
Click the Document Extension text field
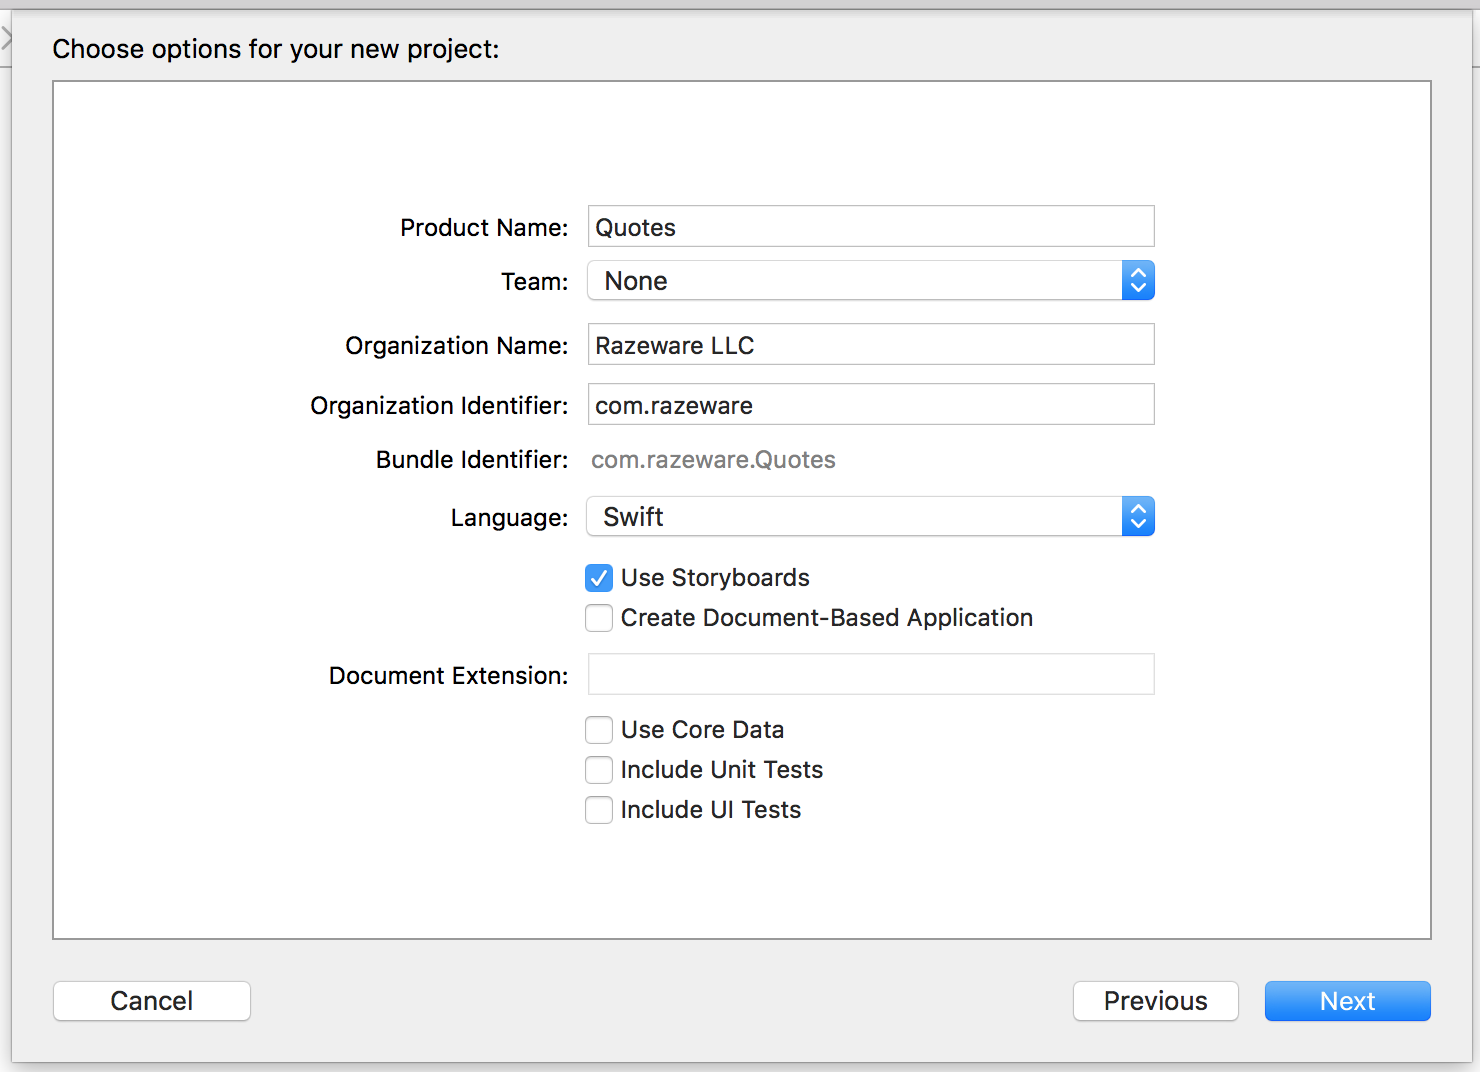pyautogui.click(x=870, y=675)
